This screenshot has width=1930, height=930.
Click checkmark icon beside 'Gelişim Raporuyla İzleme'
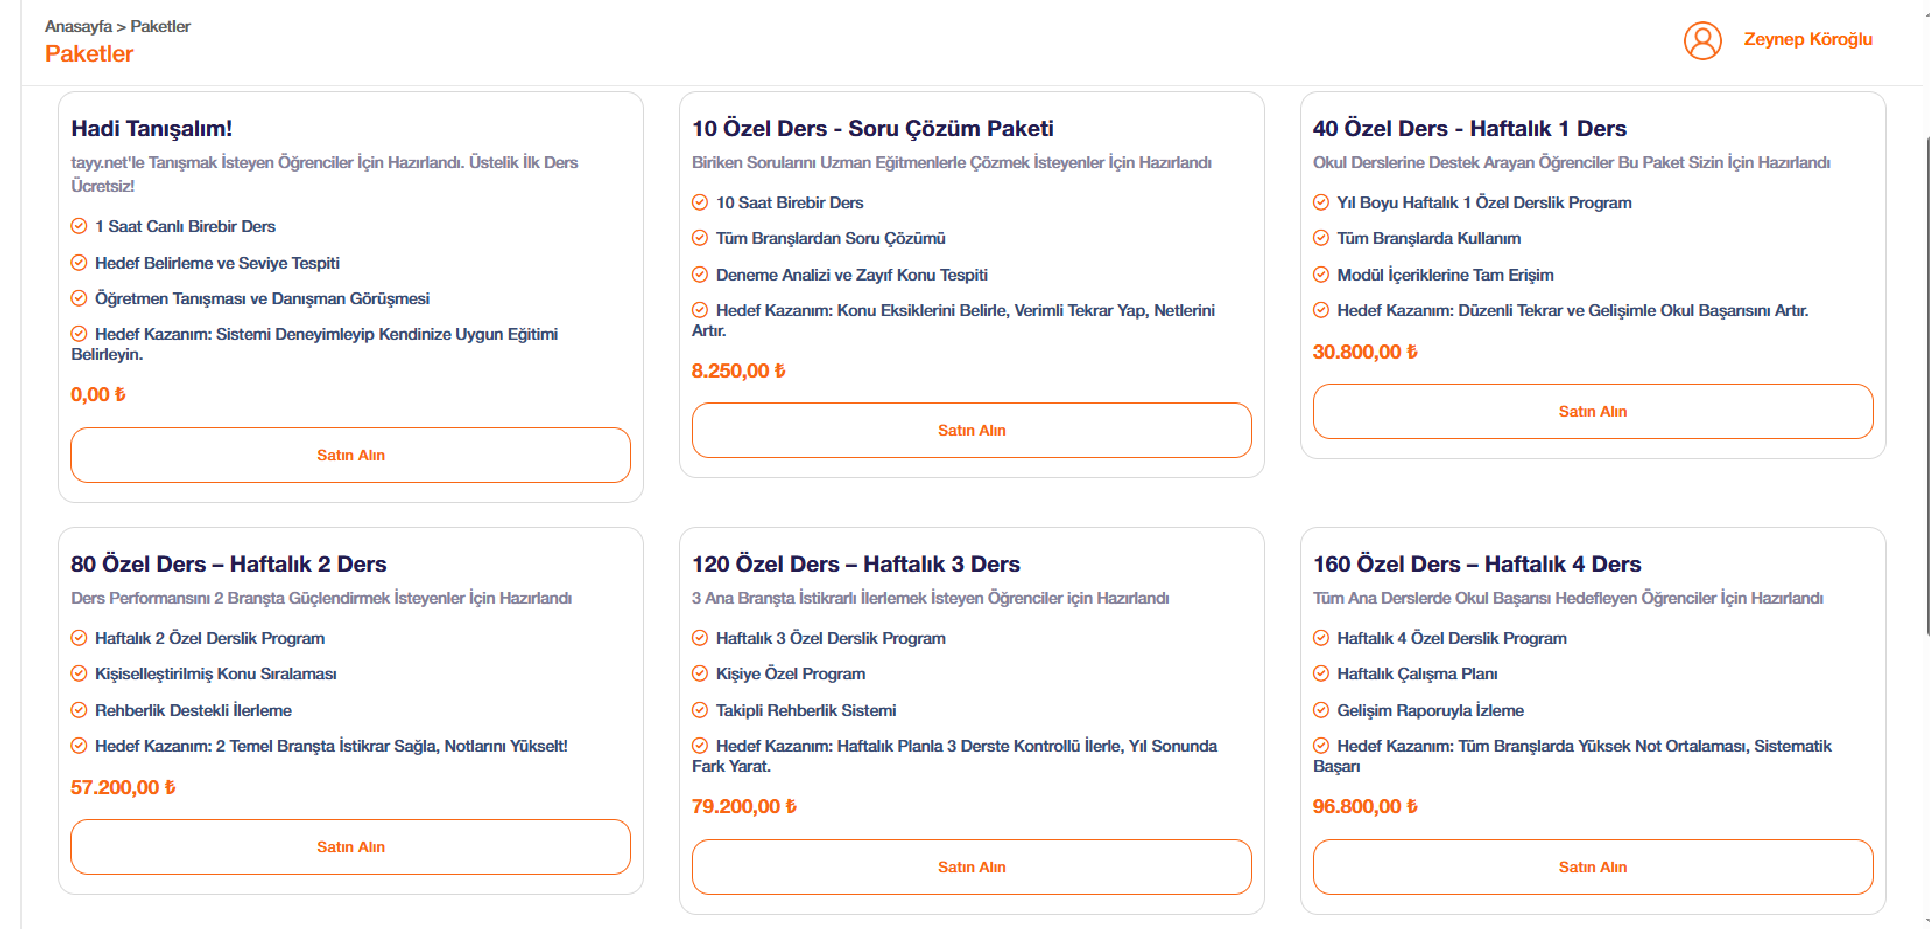coord(1321,710)
